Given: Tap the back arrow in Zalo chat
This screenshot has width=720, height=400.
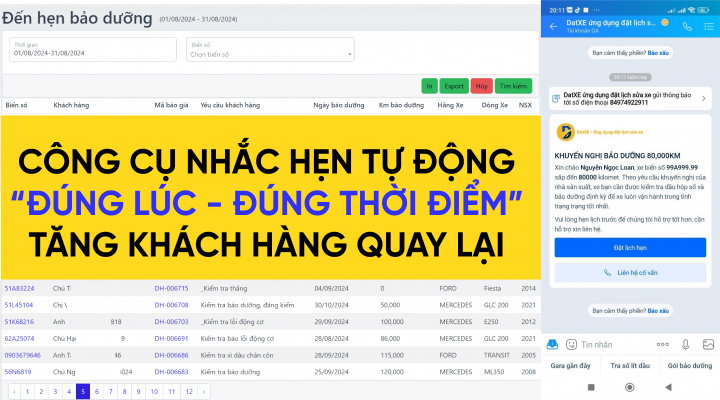Looking at the screenshot, I should click(x=553, y=24).
